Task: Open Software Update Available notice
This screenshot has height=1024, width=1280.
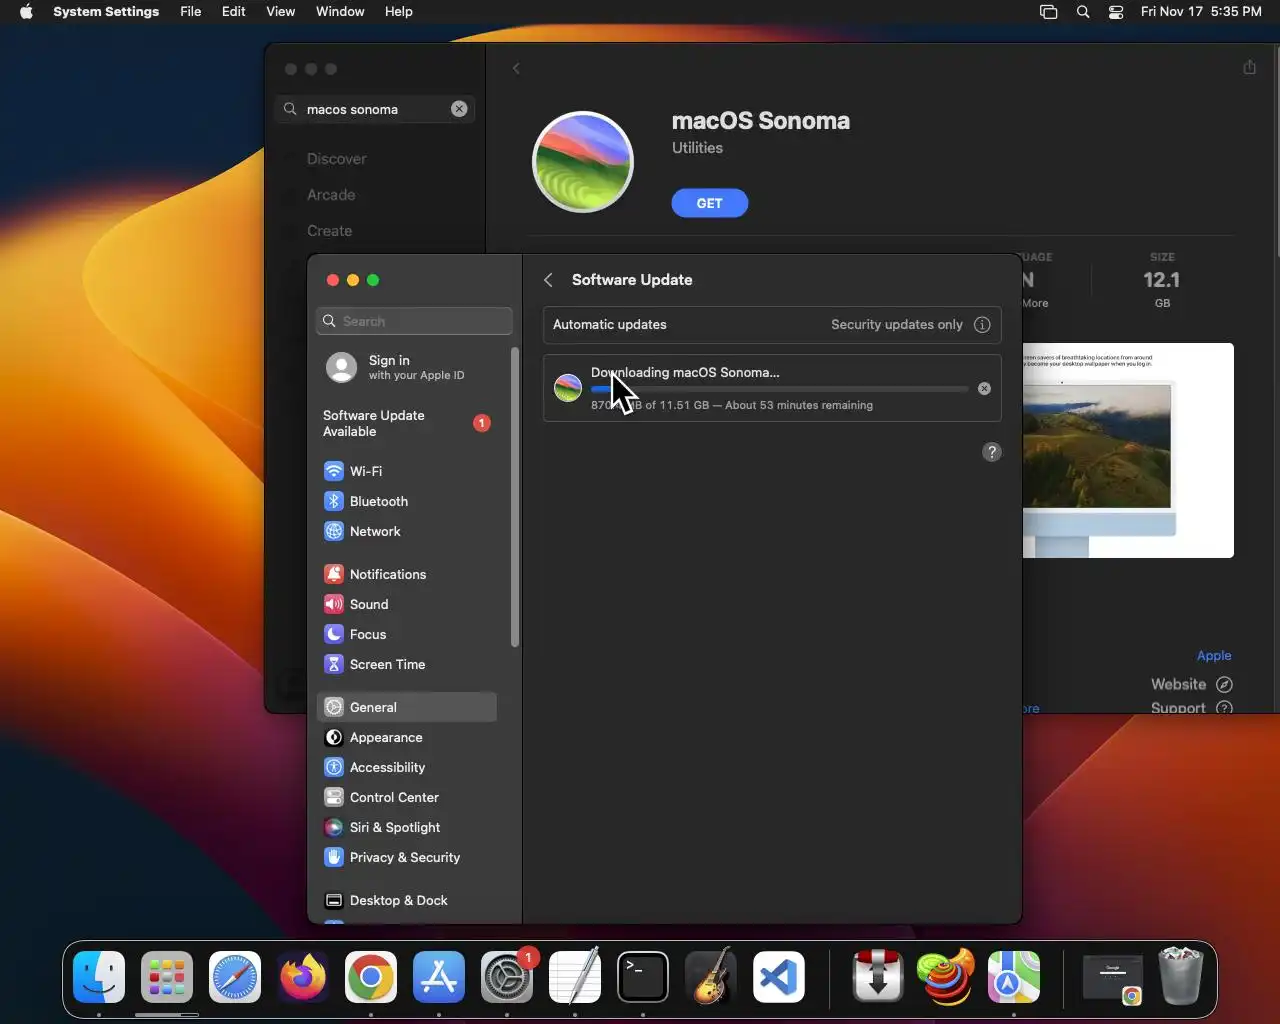Action: (x=408, y=423)
